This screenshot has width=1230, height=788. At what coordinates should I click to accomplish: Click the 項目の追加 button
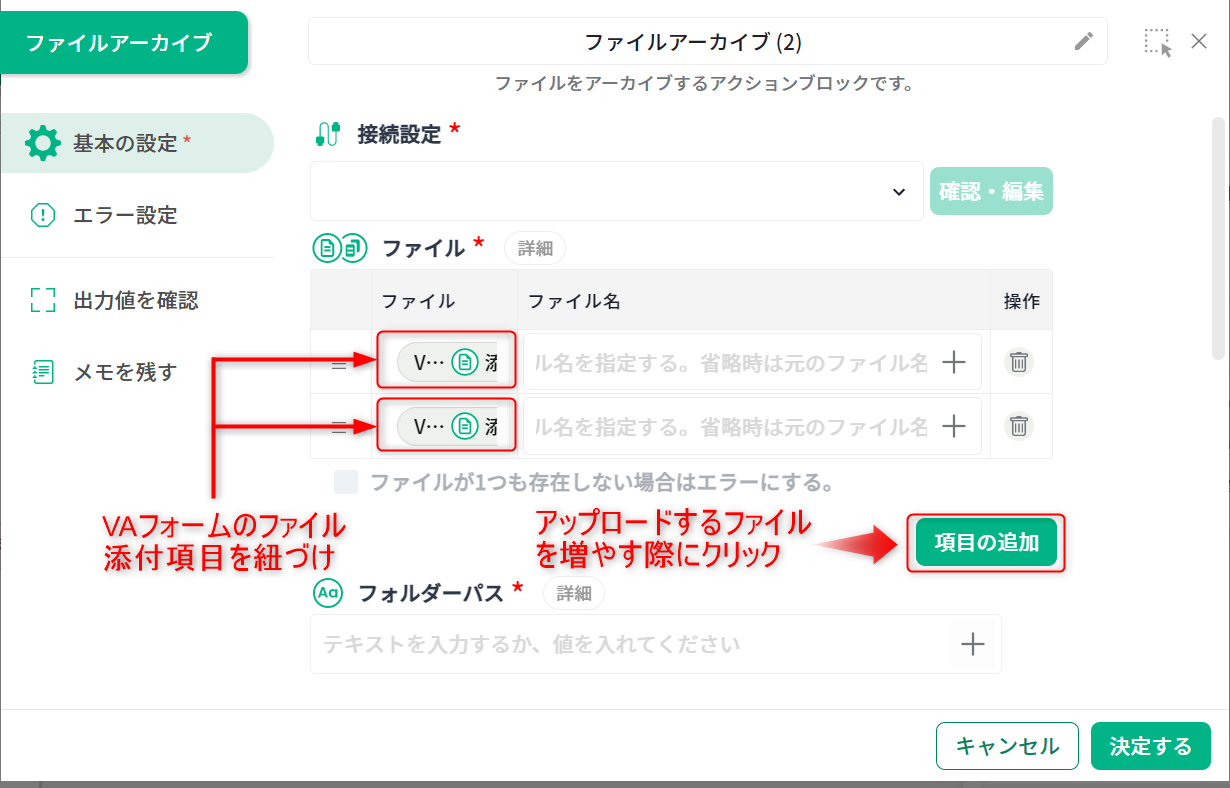(x=986, y=543)
